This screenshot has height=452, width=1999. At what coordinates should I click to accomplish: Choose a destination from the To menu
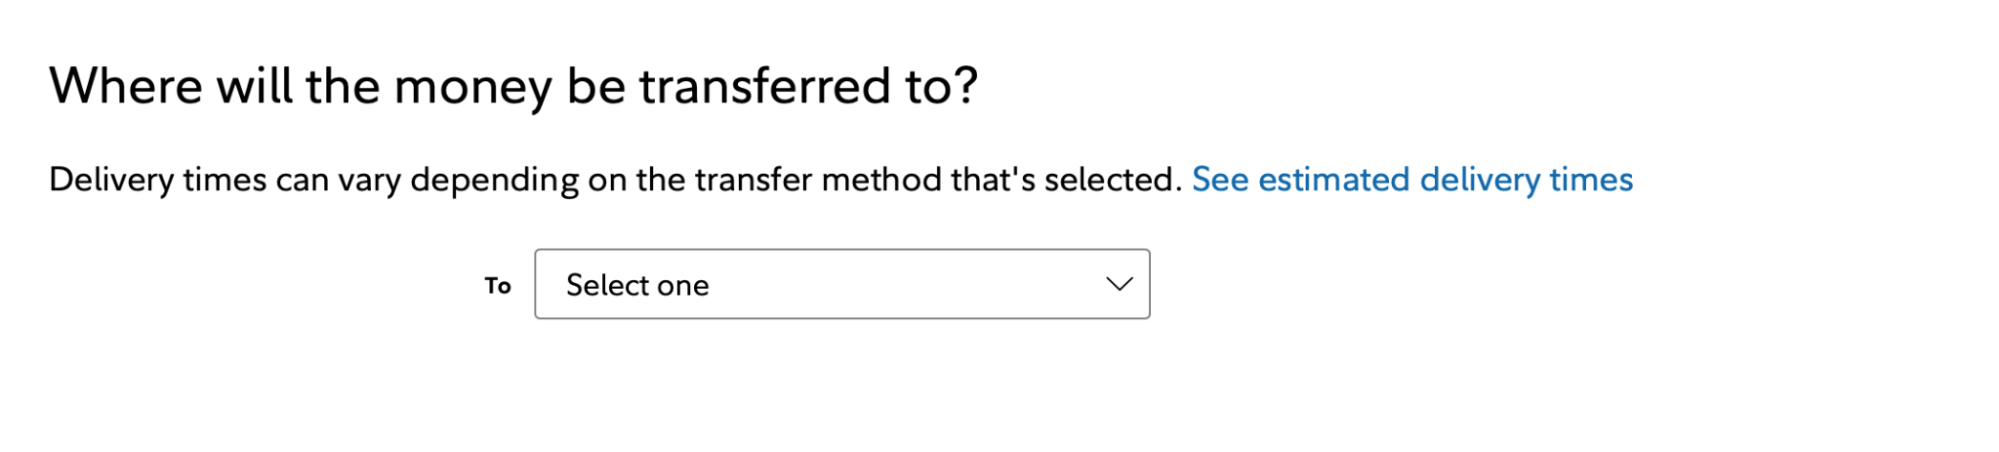pyautogui.click(x=841, y=284)
